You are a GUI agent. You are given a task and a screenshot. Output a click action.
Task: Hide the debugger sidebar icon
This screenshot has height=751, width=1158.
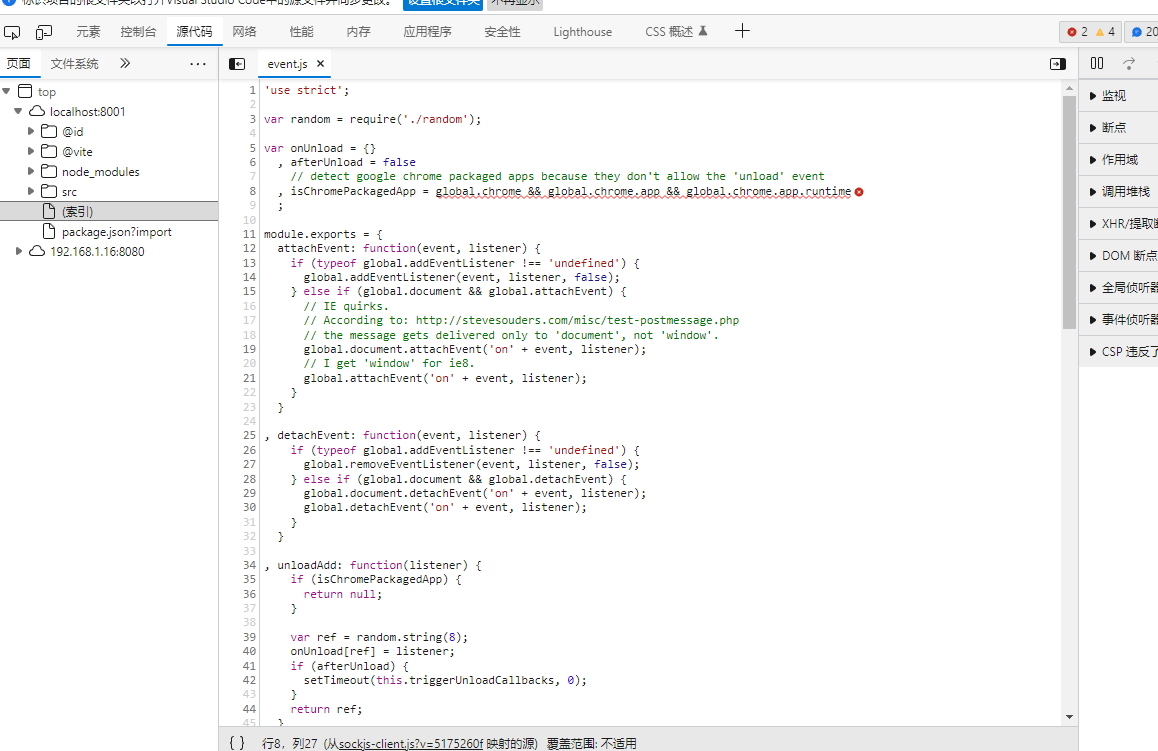[1057, 64]
